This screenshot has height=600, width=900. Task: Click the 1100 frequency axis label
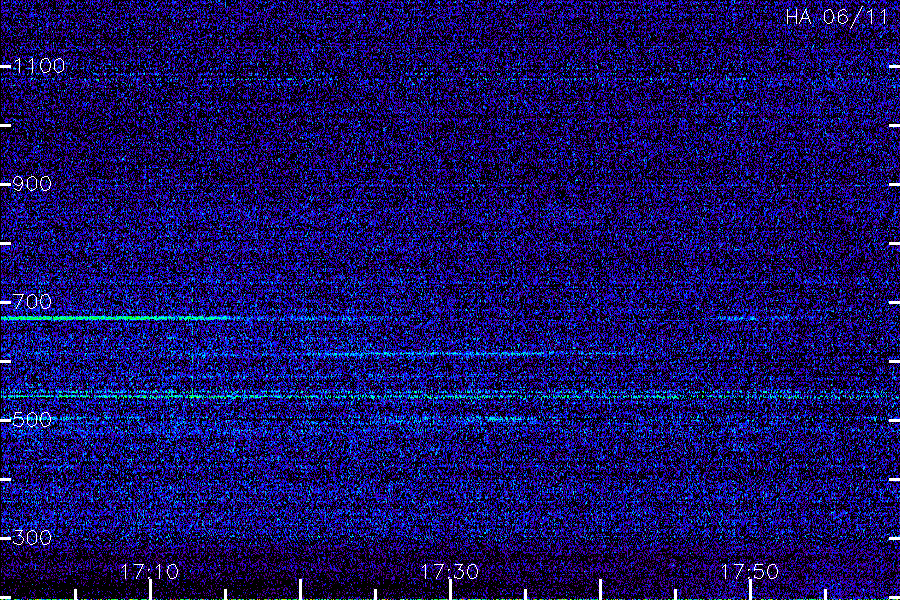[39, 66]
